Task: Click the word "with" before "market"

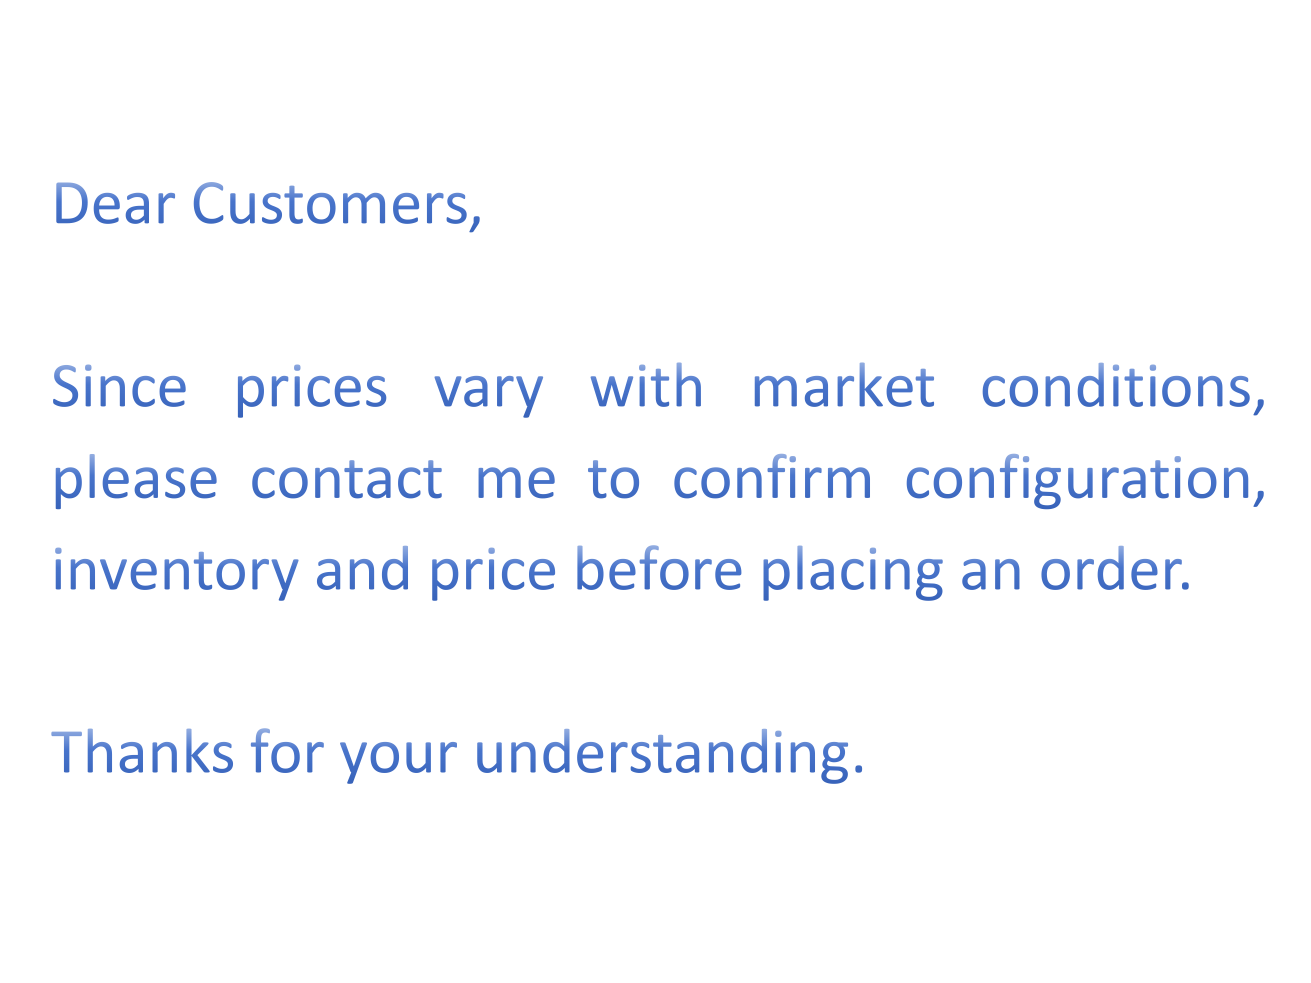Action: [x=647, y=388]
